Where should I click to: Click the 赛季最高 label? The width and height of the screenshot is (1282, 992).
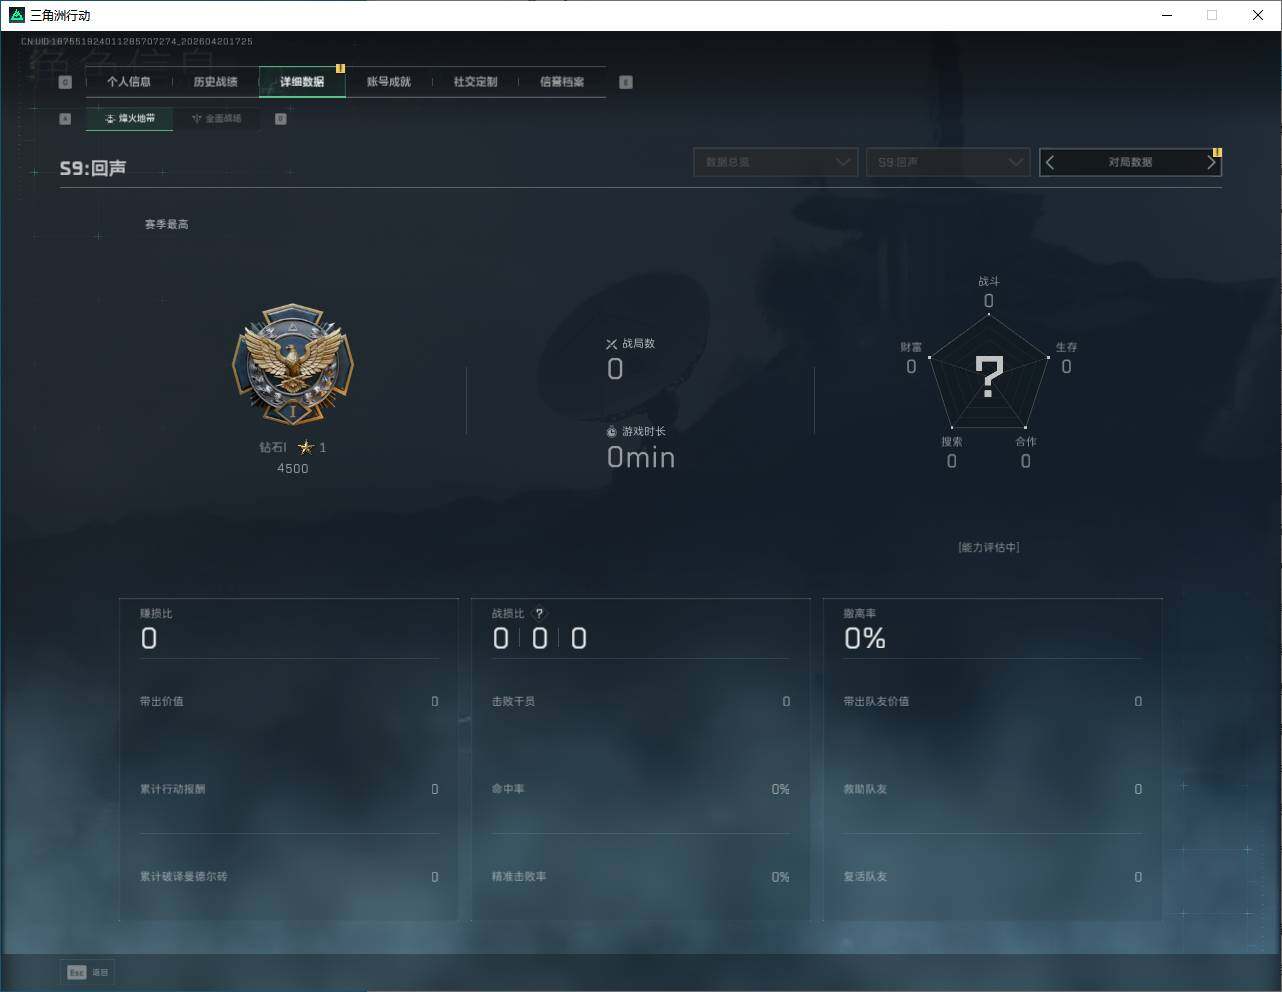point(166,224)
